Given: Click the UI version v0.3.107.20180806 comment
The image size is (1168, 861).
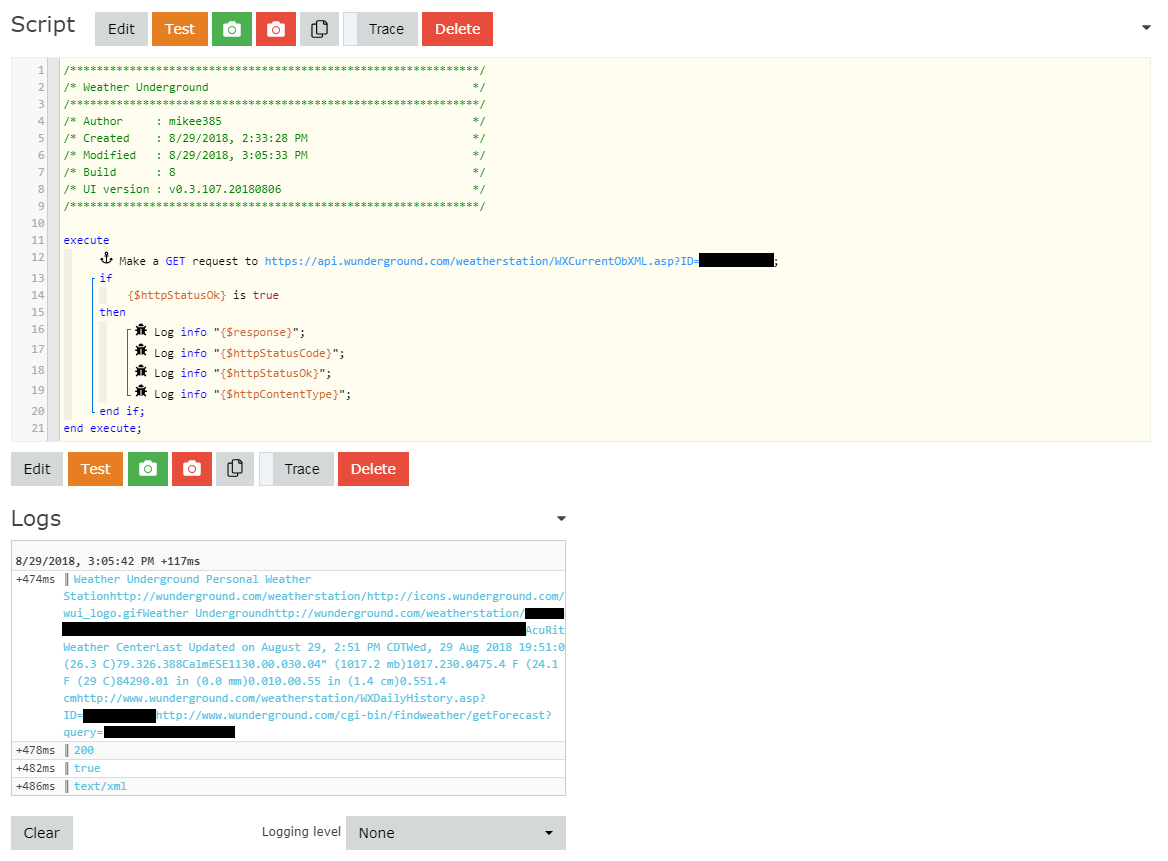Looking at the screenshot, I should tap(274, 190).
